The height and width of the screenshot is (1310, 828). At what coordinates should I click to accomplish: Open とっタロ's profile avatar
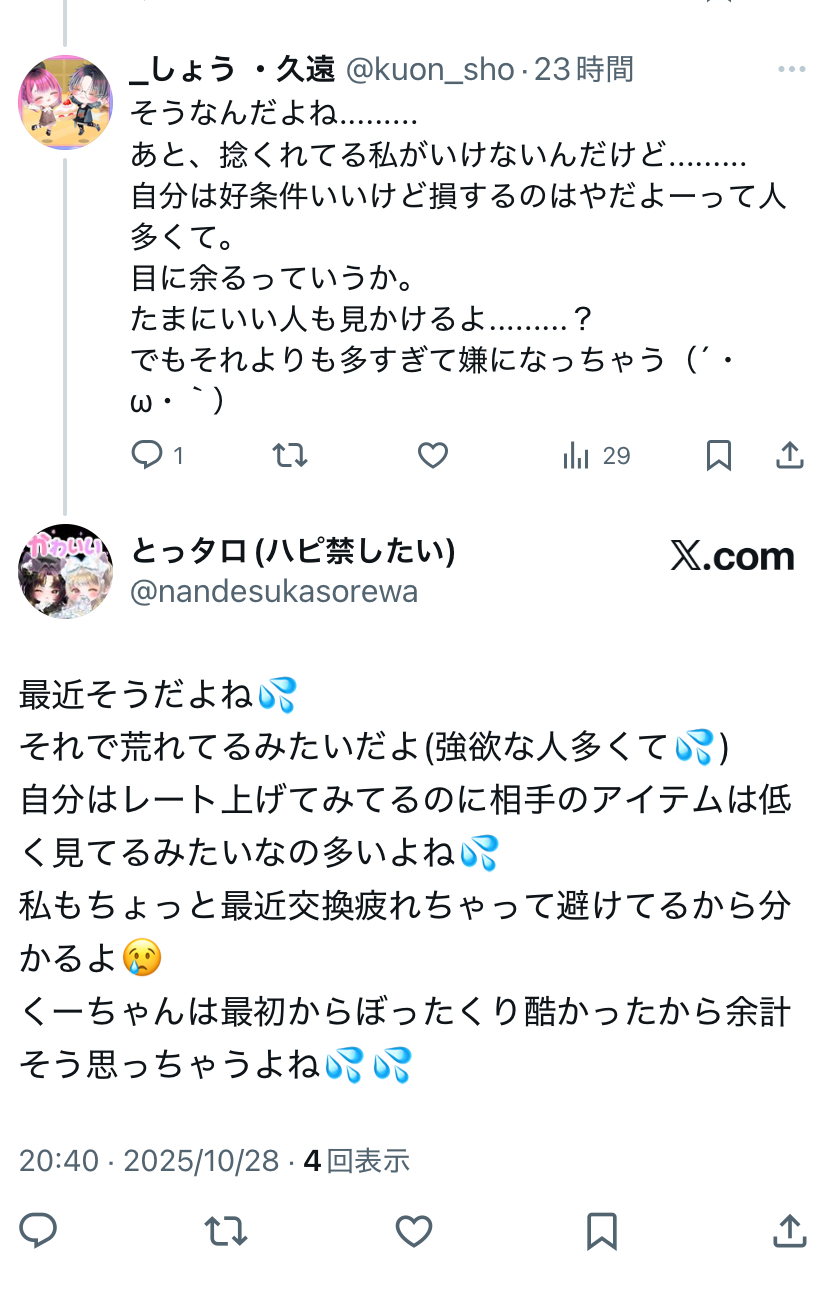click(66, 571)
